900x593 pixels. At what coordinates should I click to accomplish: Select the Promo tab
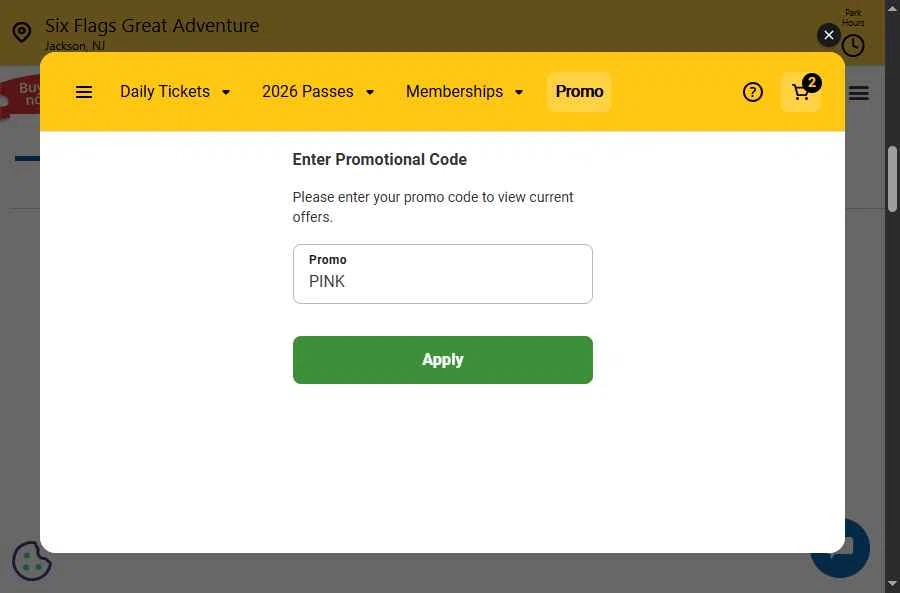coord(579,92)
